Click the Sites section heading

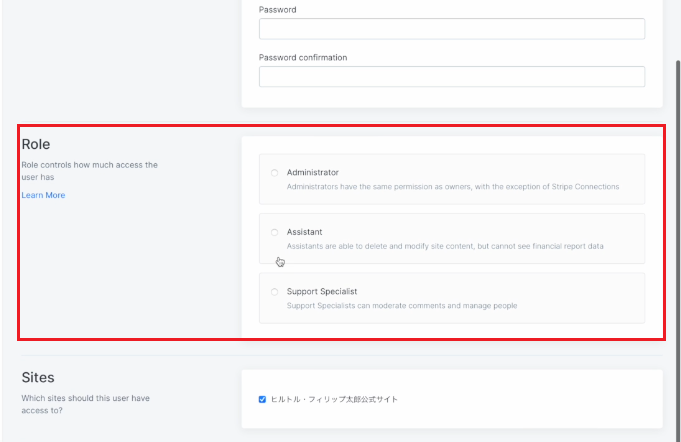38,377
